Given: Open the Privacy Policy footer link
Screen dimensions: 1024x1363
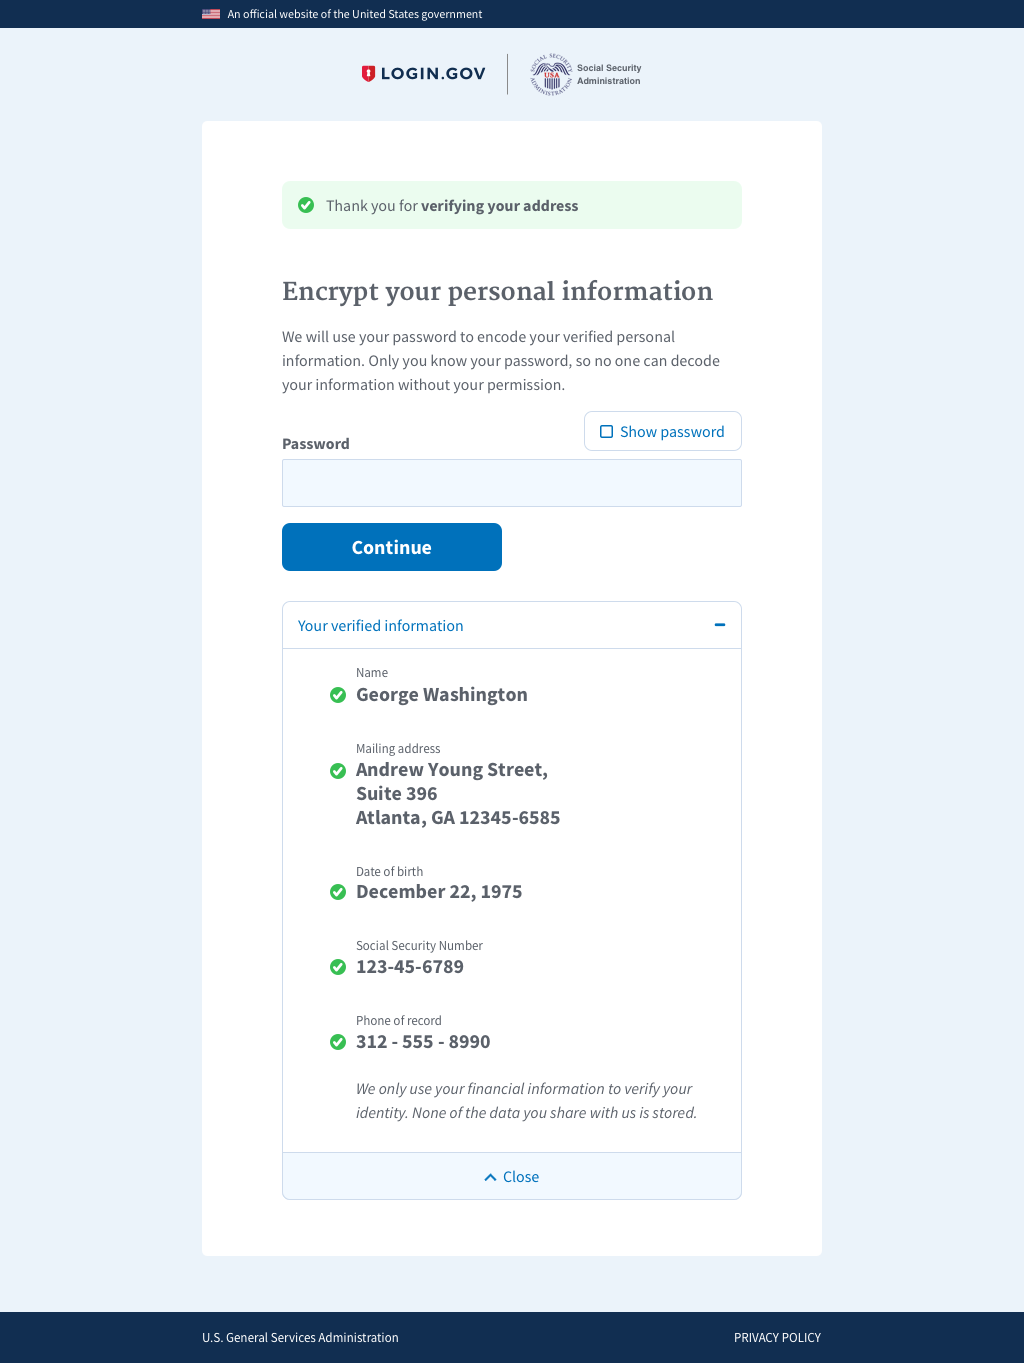Looking at the screenshot, I should pos(777,1338).
